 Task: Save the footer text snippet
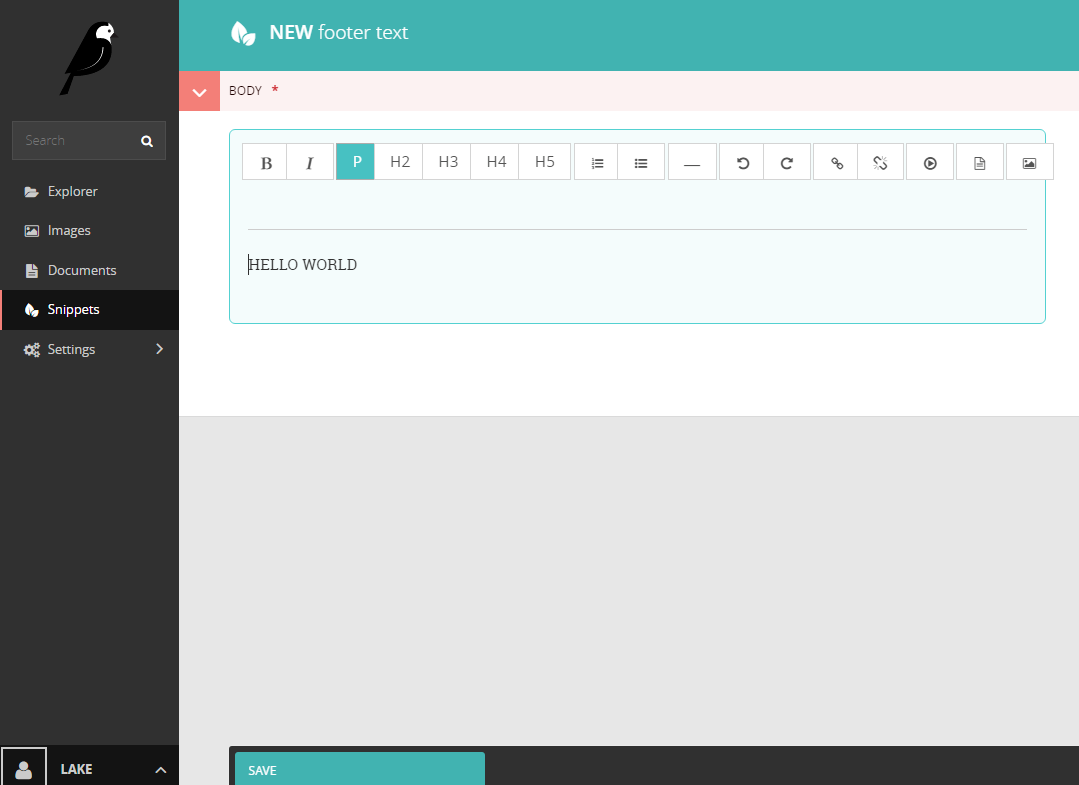point(360,769)
